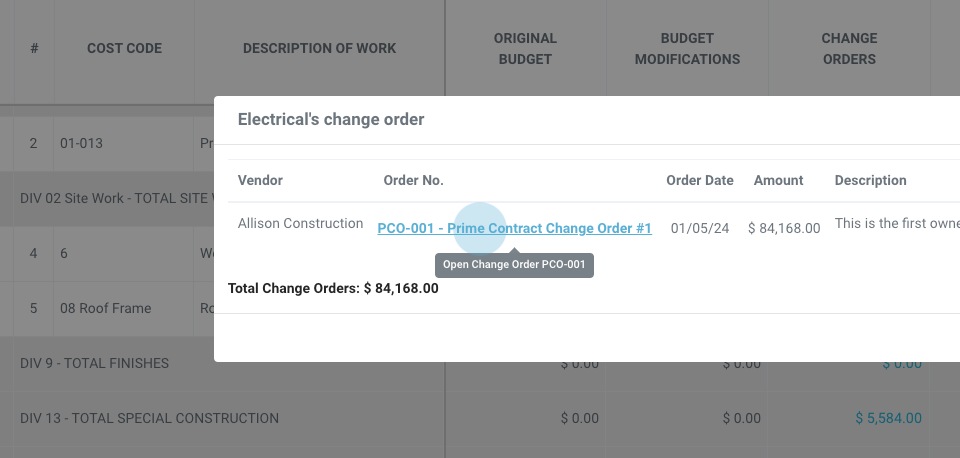Click the Order Date column header
The height and width of the screenshot is (458, 960).
tap(700, 181)
